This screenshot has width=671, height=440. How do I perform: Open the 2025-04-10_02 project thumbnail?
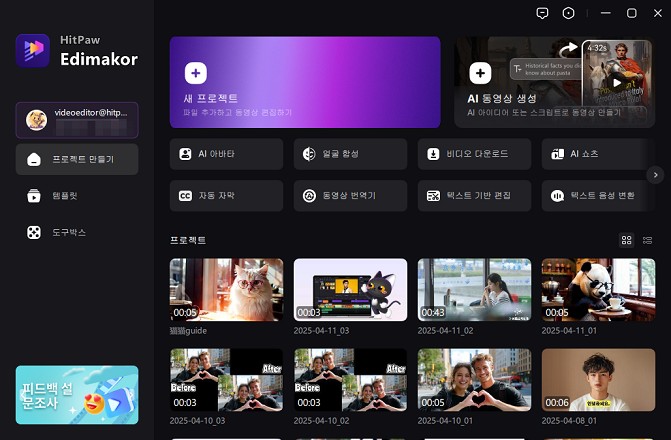pyautogui.click(x=350, y=380)
